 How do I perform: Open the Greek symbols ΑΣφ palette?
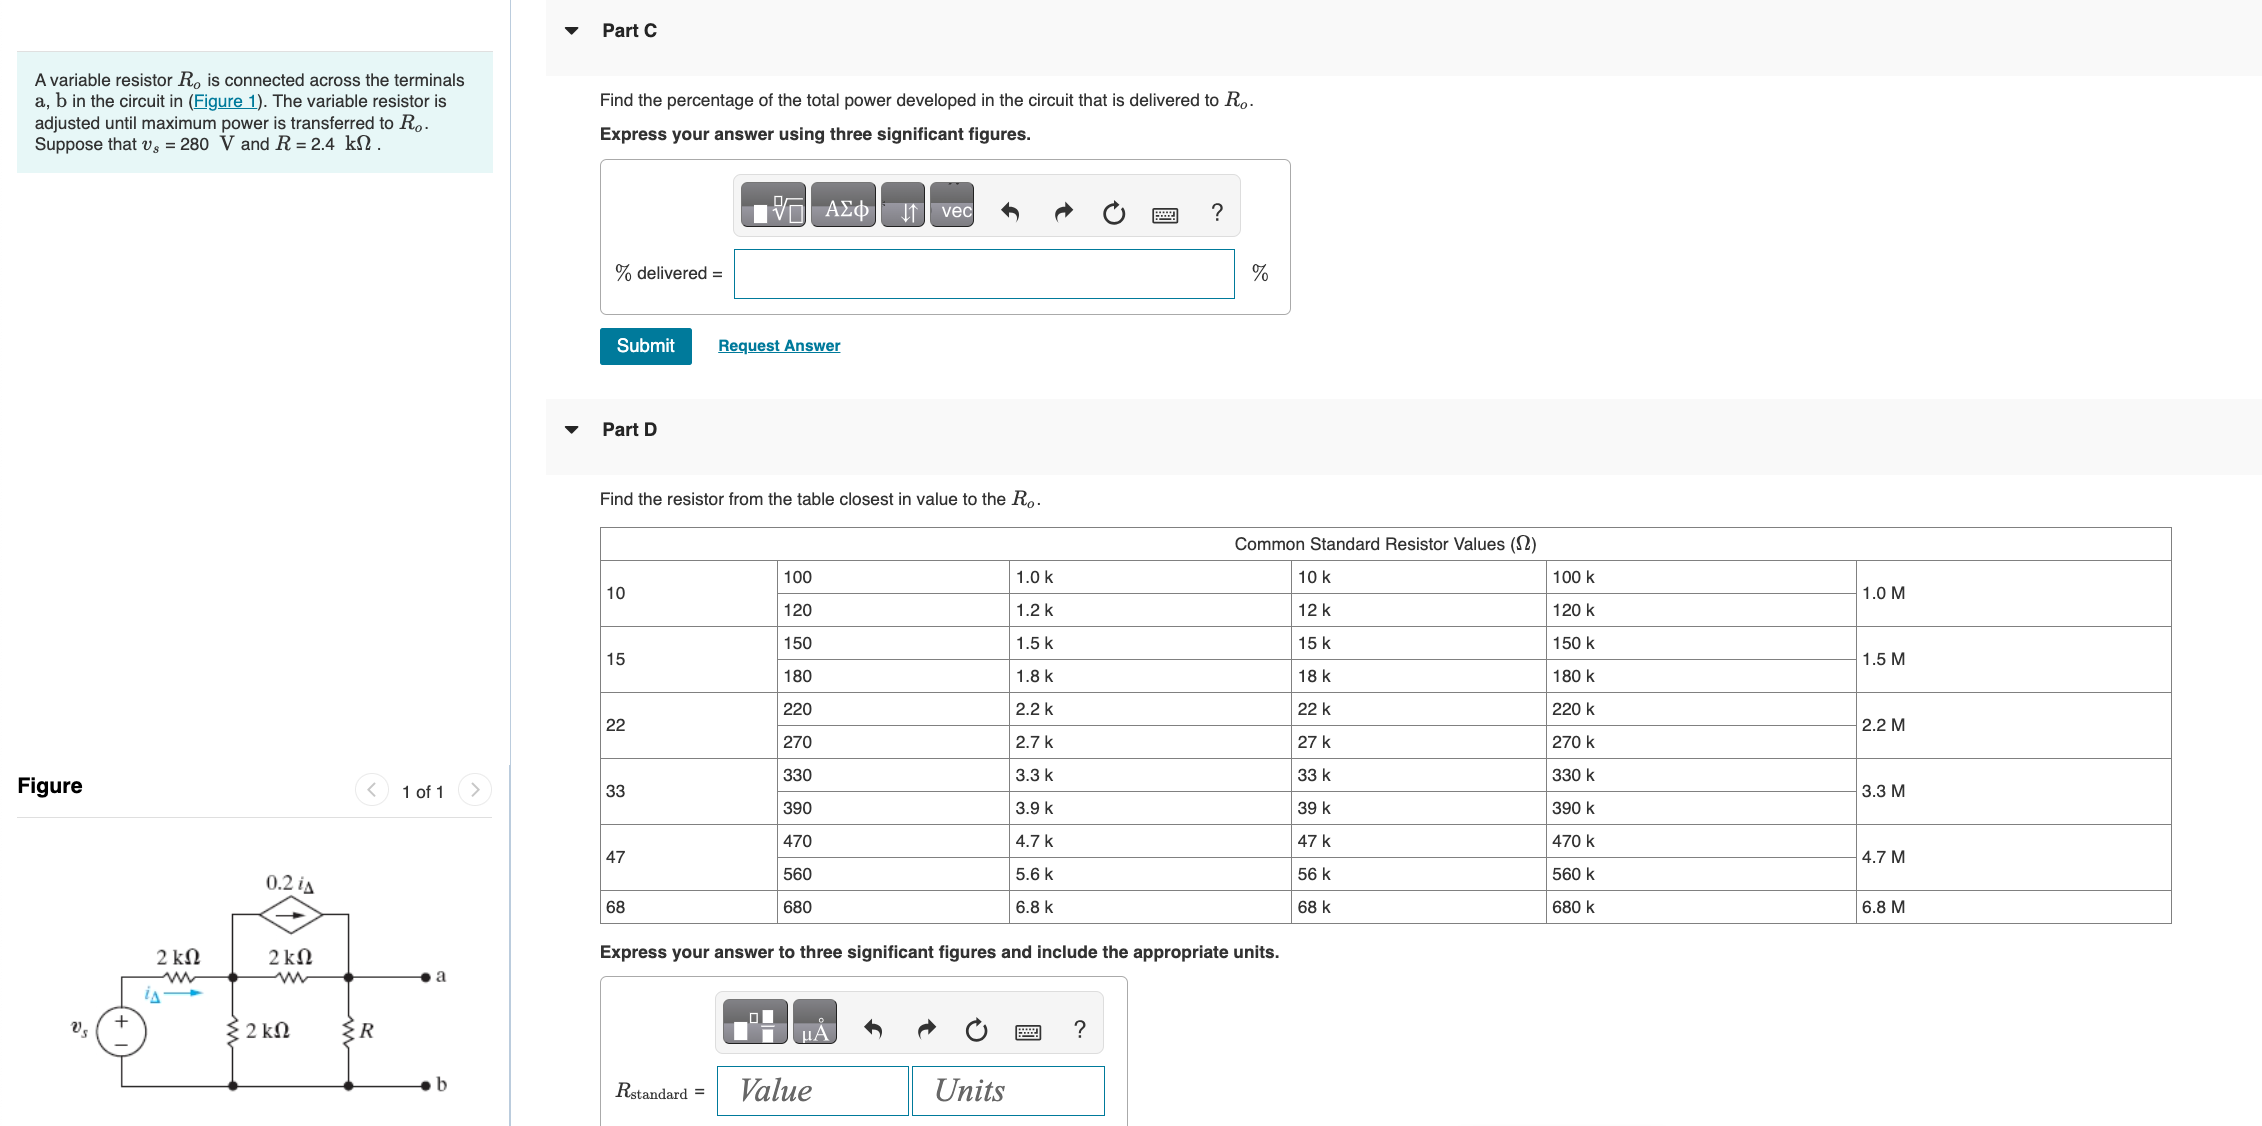(844, 207)
